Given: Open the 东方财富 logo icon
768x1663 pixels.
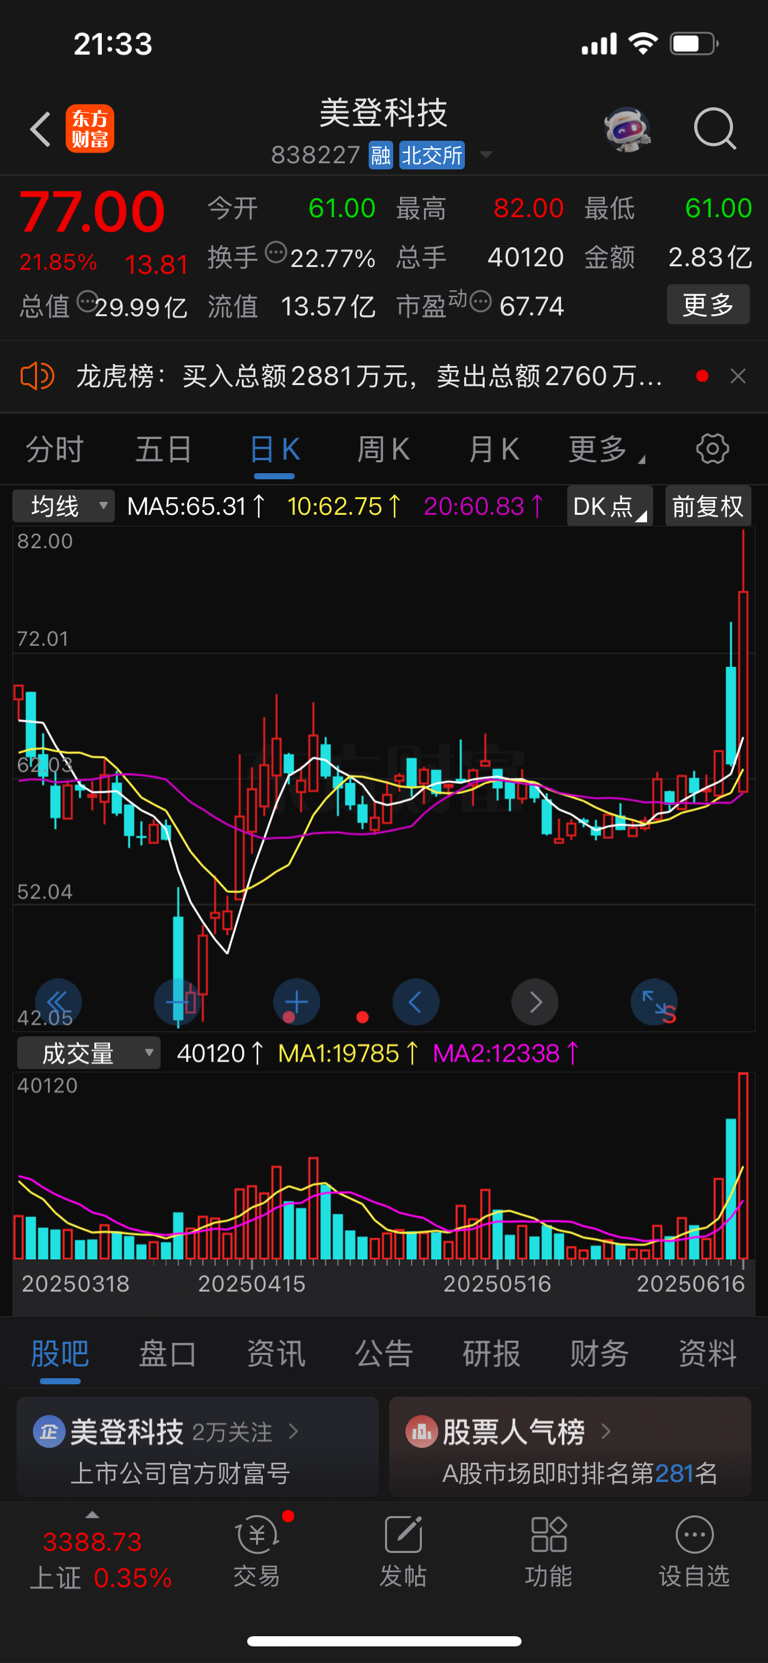Looking at the screenshot, I should click(90, 129).
